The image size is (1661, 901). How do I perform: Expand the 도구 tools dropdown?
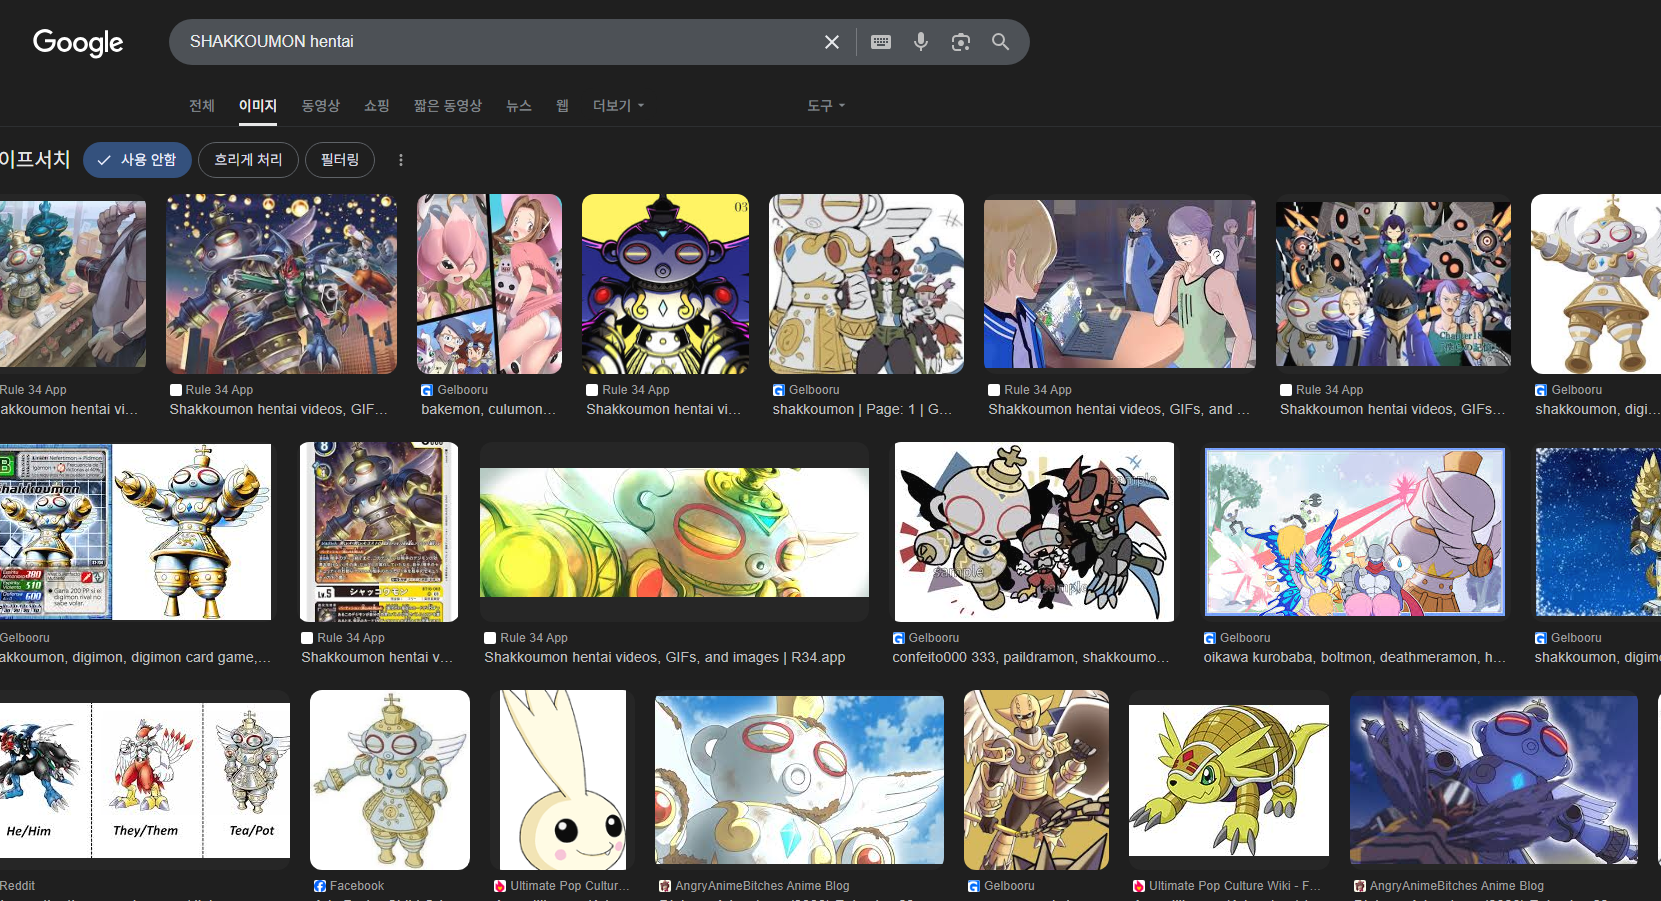click(x=826, y=105)
